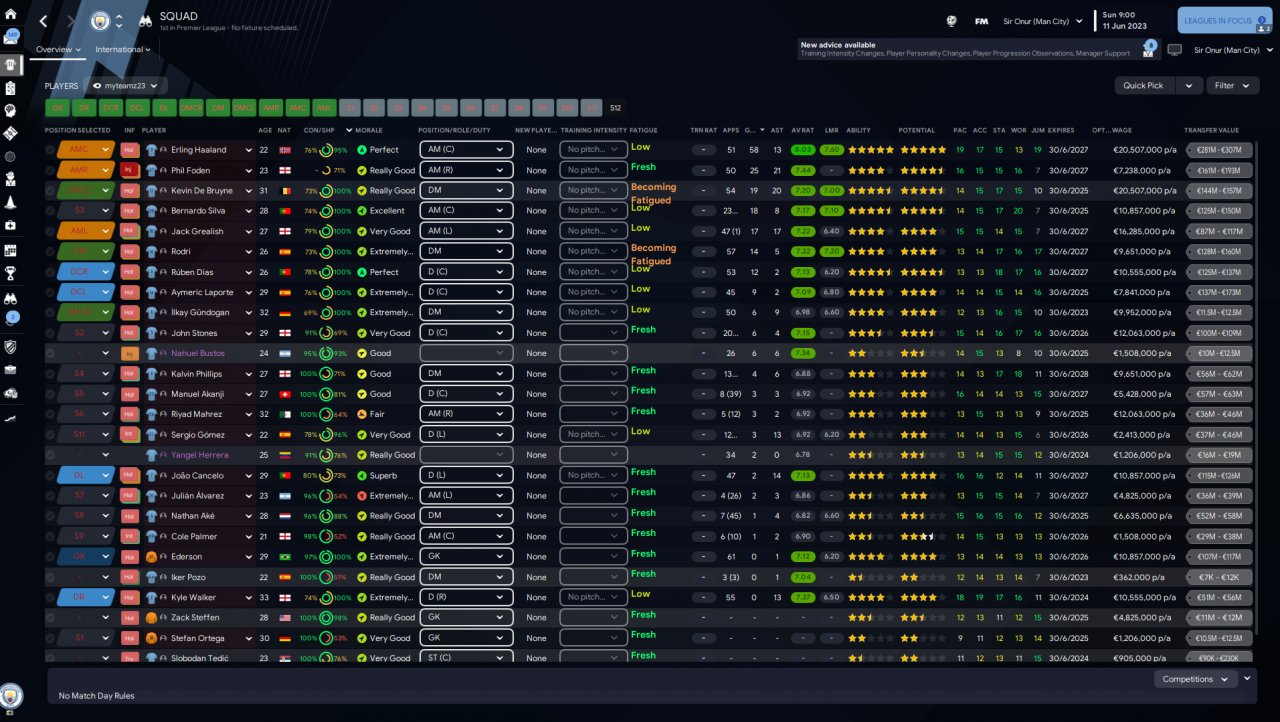Click Haaland's transfer value button
Image resolution: width=1280 pixels, height=722 pixels.
(1218, 150)
